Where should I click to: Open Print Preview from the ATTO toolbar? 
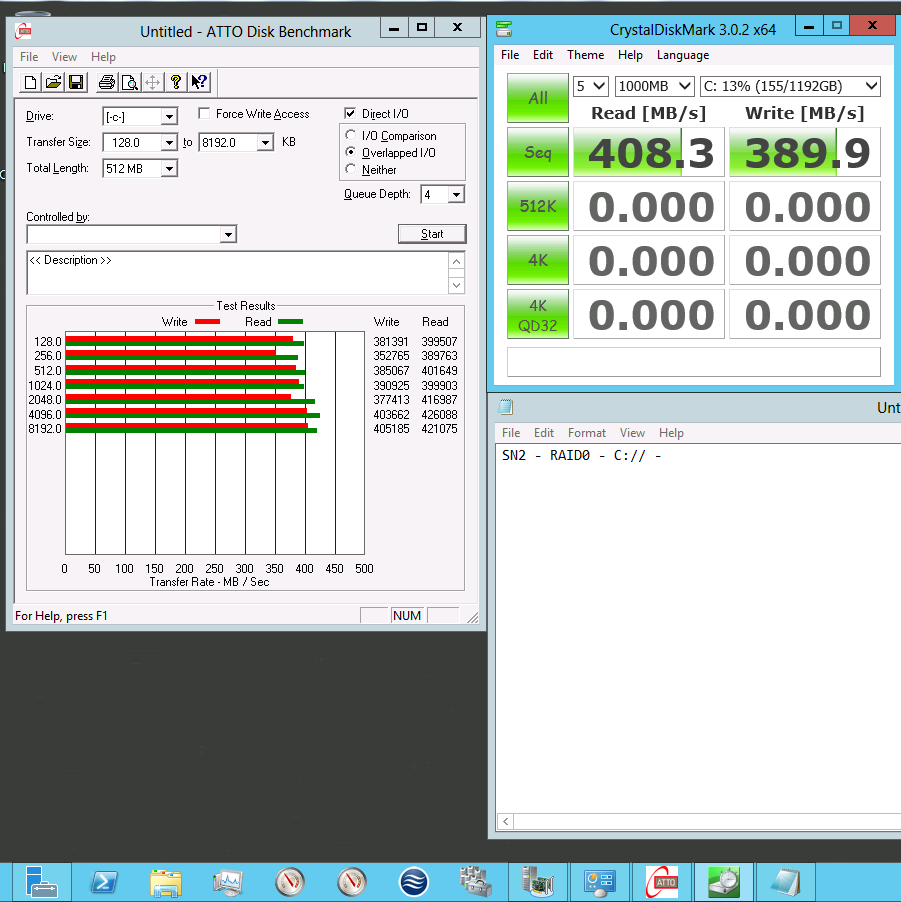pyautogui.click(x=130, y=82)
